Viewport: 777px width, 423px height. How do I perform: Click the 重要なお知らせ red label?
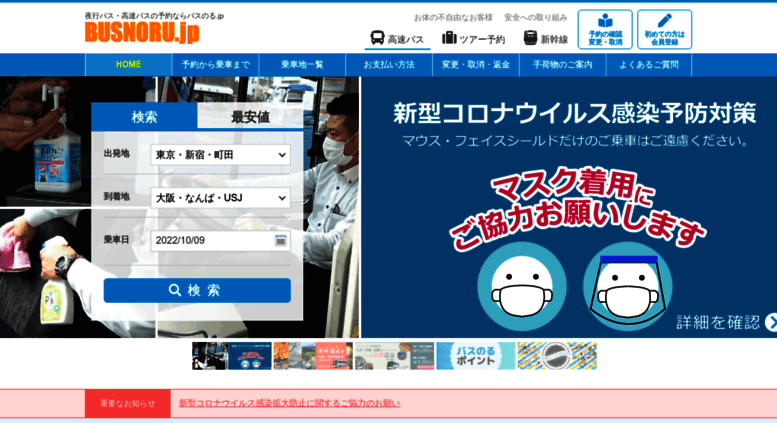click(x=128, y=403)
